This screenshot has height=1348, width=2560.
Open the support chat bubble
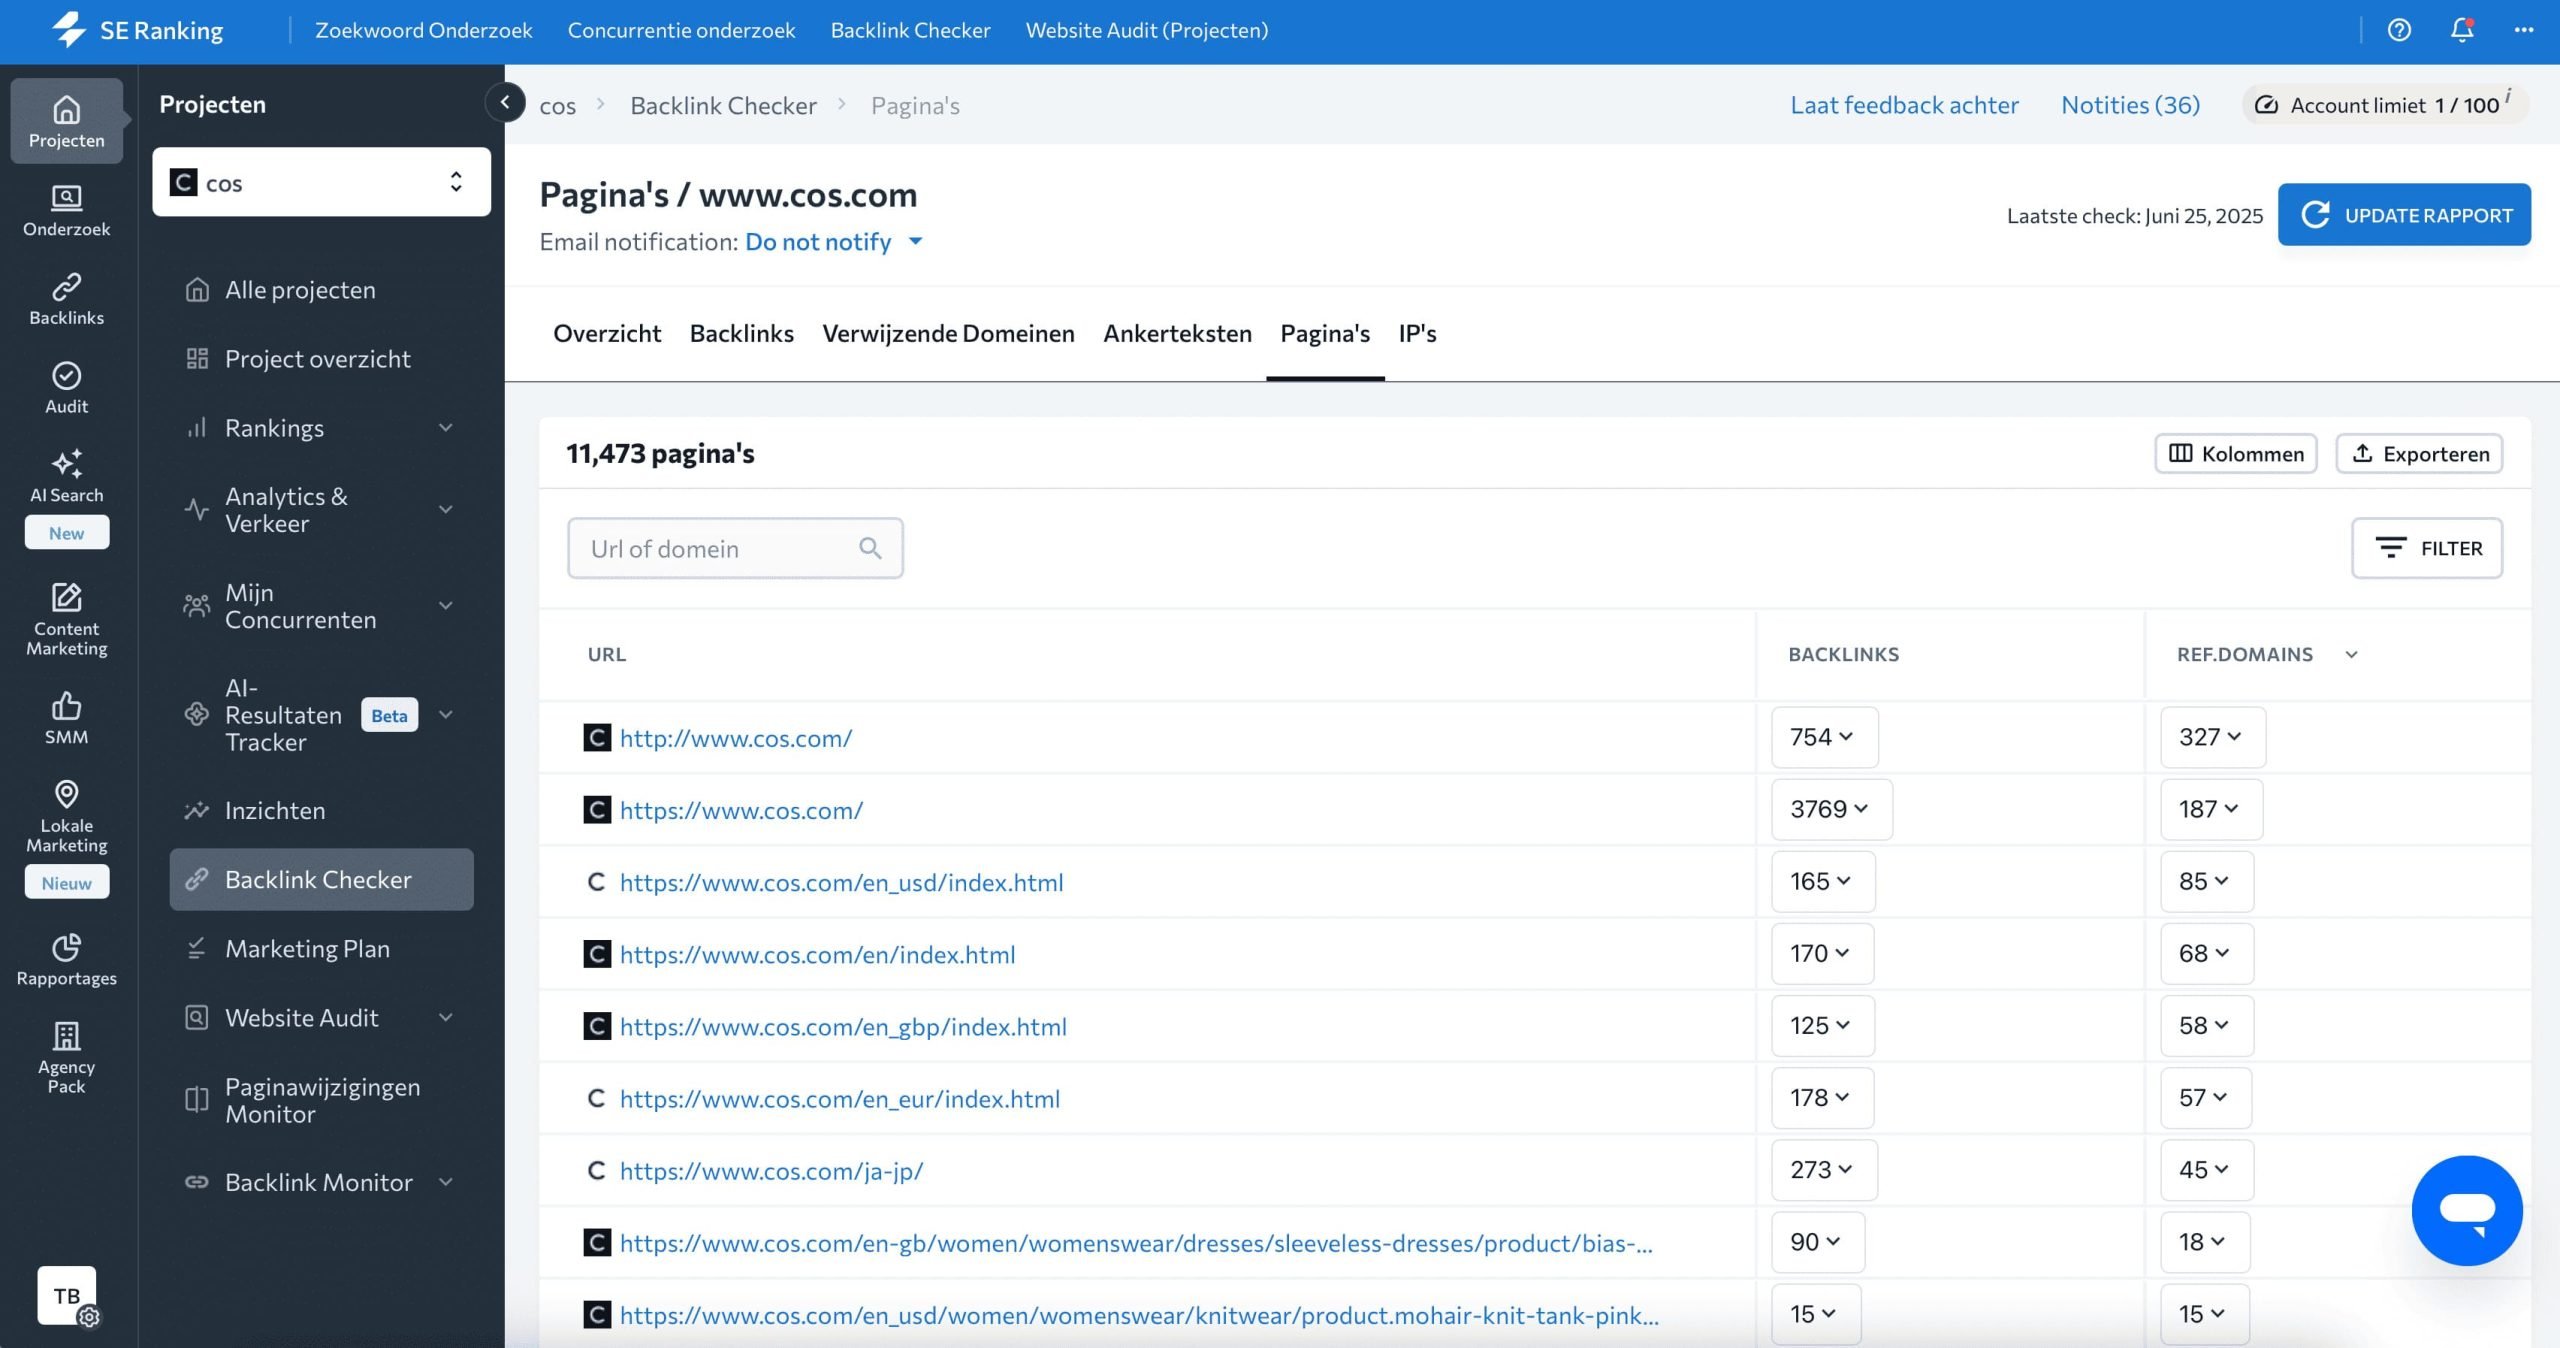[2466, 1210]
